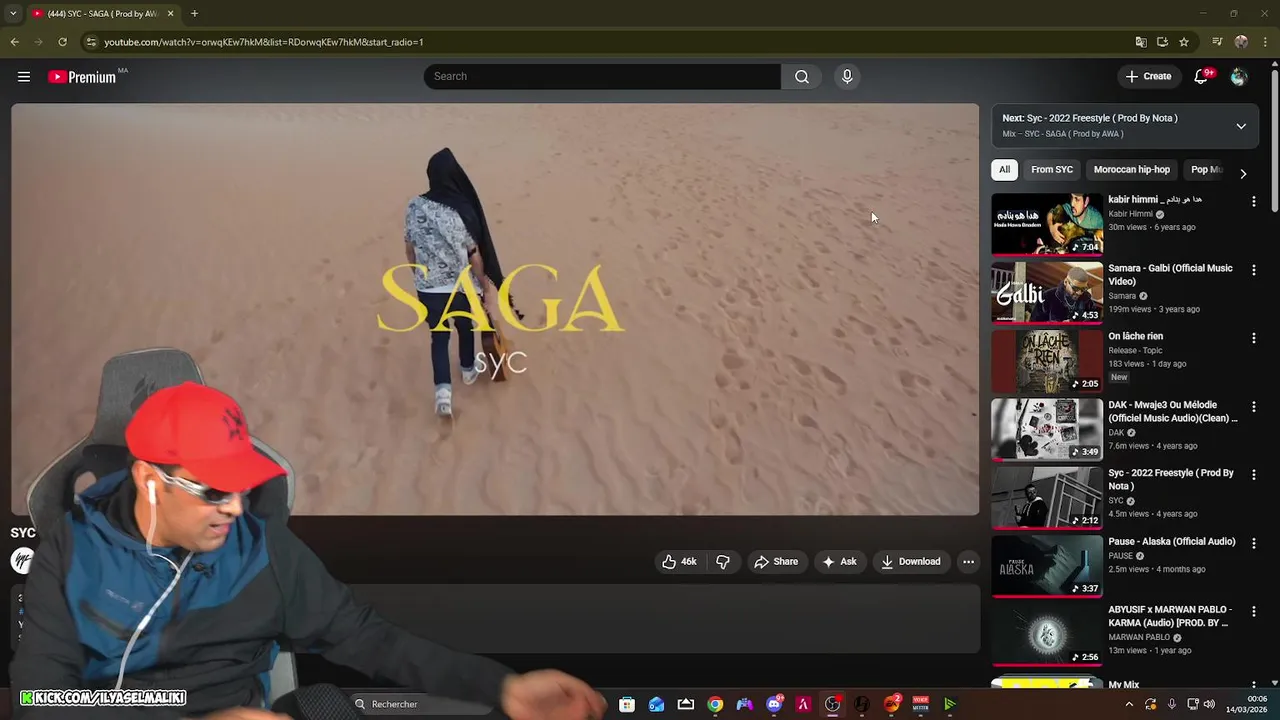Click the MARWAN PABLO channel name
The image size is (1280, 720).
coord(1139,637)
